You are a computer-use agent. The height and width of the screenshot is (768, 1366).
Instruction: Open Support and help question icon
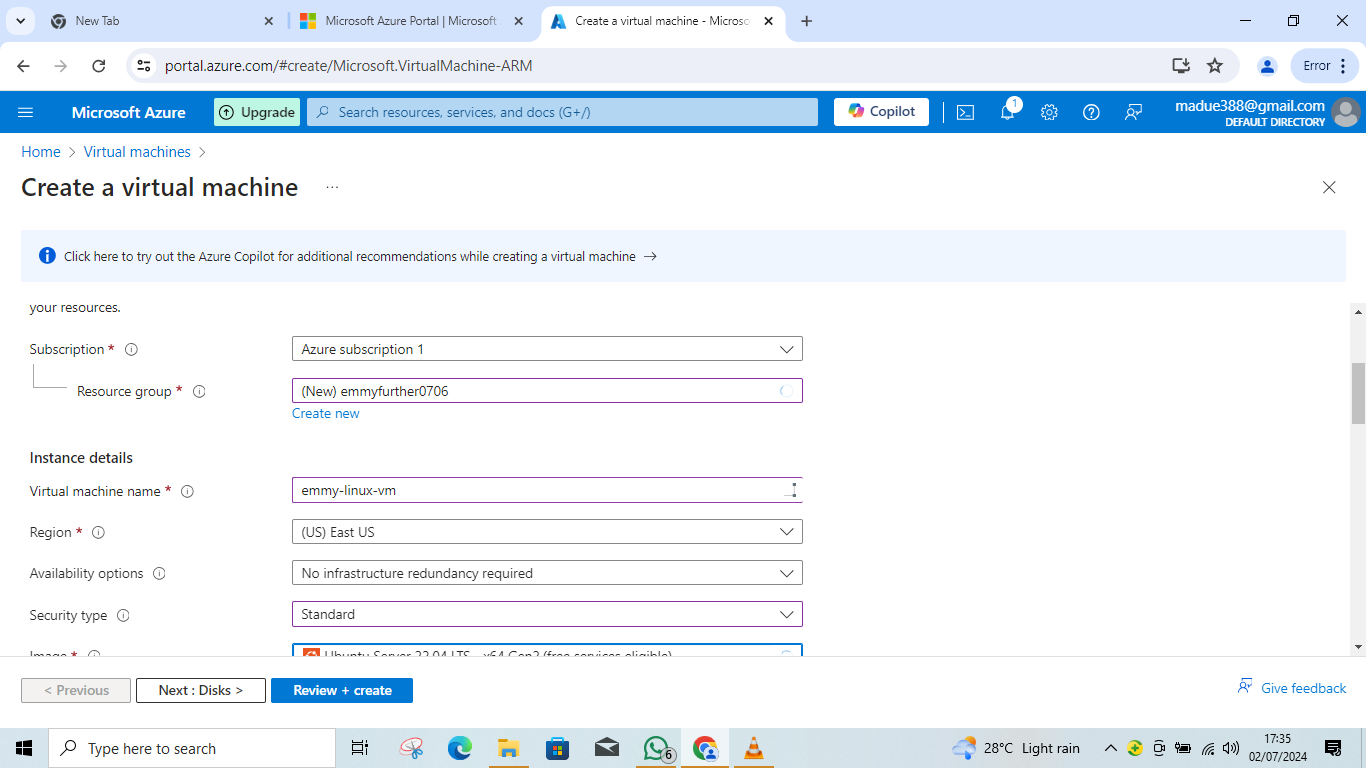tap(1091, 112)
